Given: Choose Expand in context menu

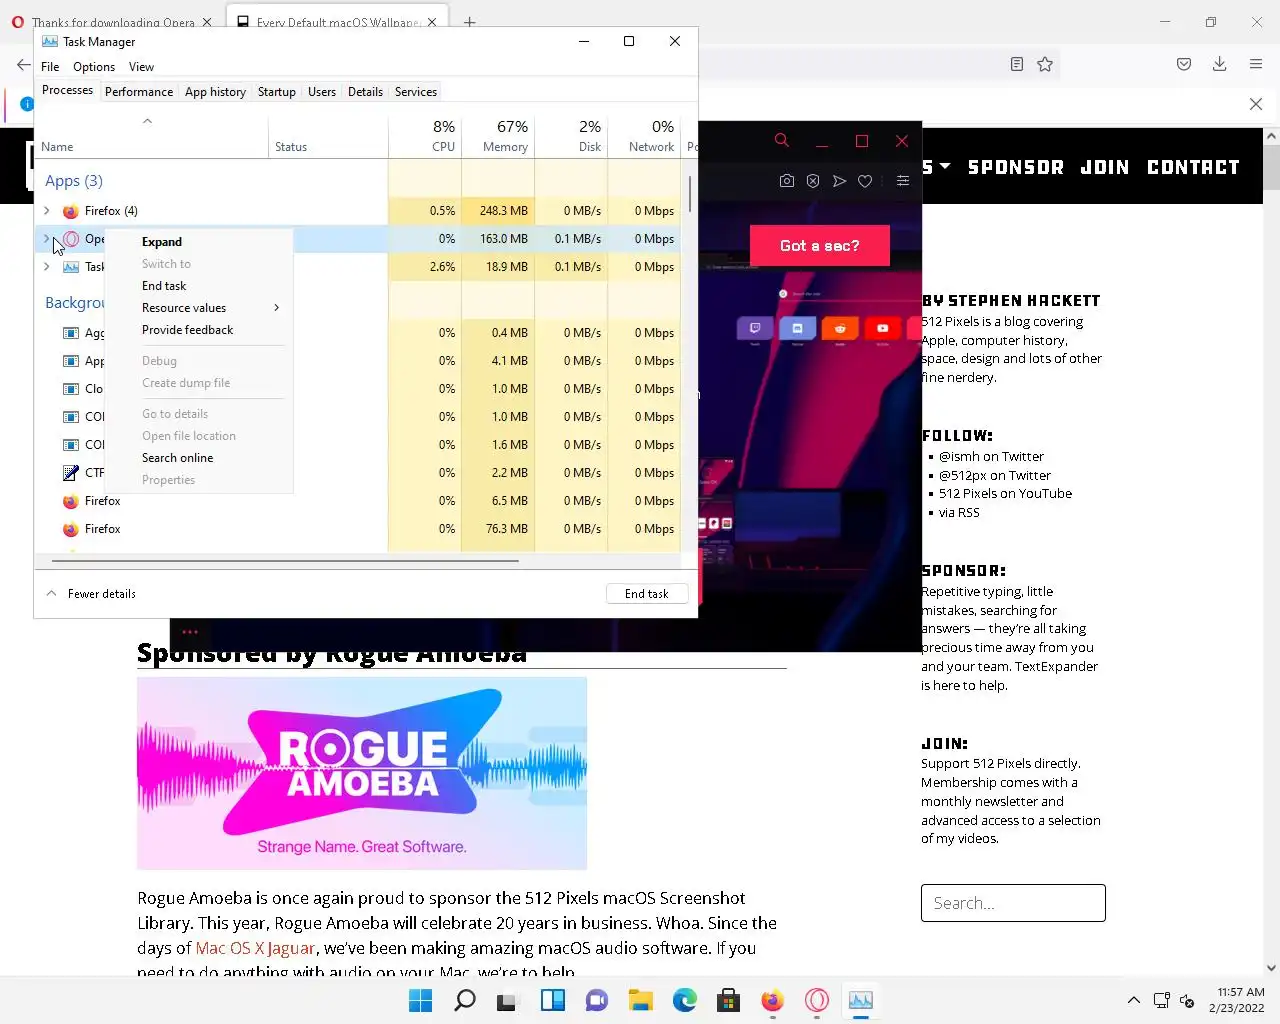Looking at the screenshot, I should 198,242.
